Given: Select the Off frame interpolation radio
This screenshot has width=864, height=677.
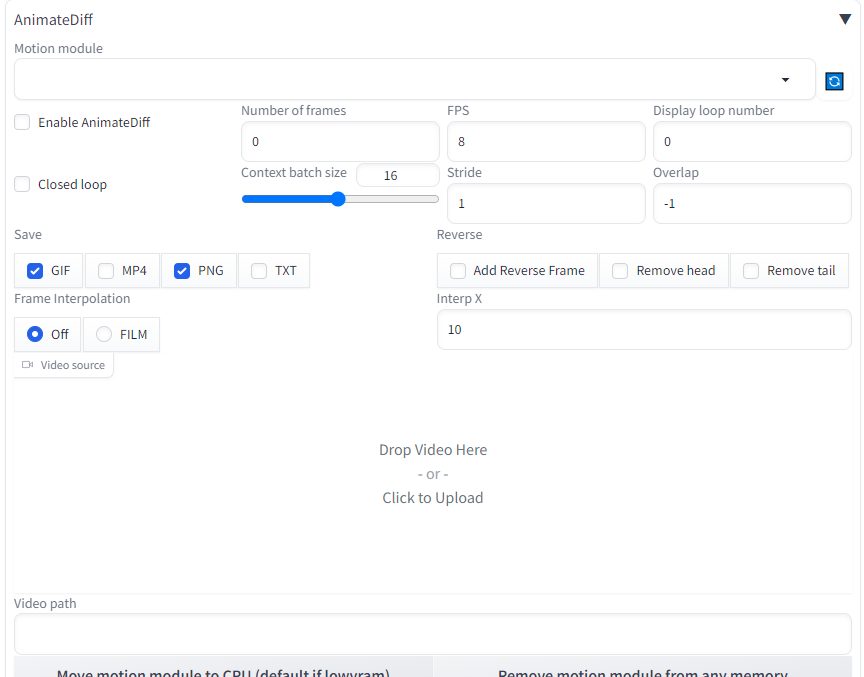Looking at the screenshot, I should coord(35,334).
